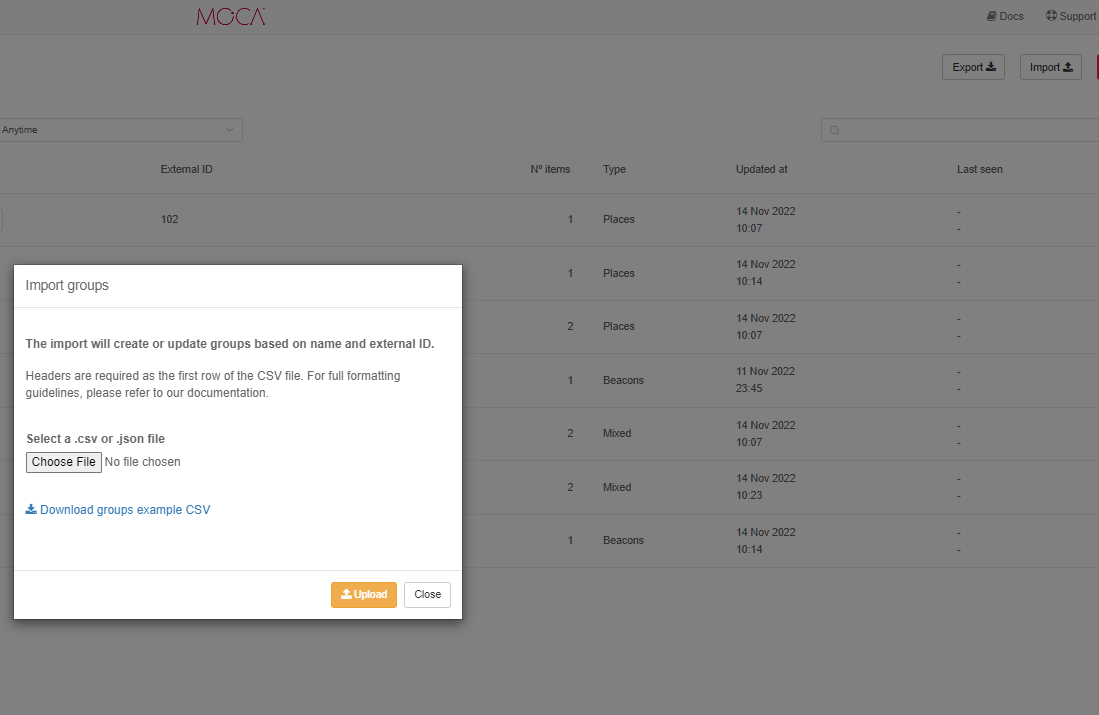Click Beacons in the 11 Nov 2022 row
Viewport: 1099px width, 715px height.
[x=623, y=380]
